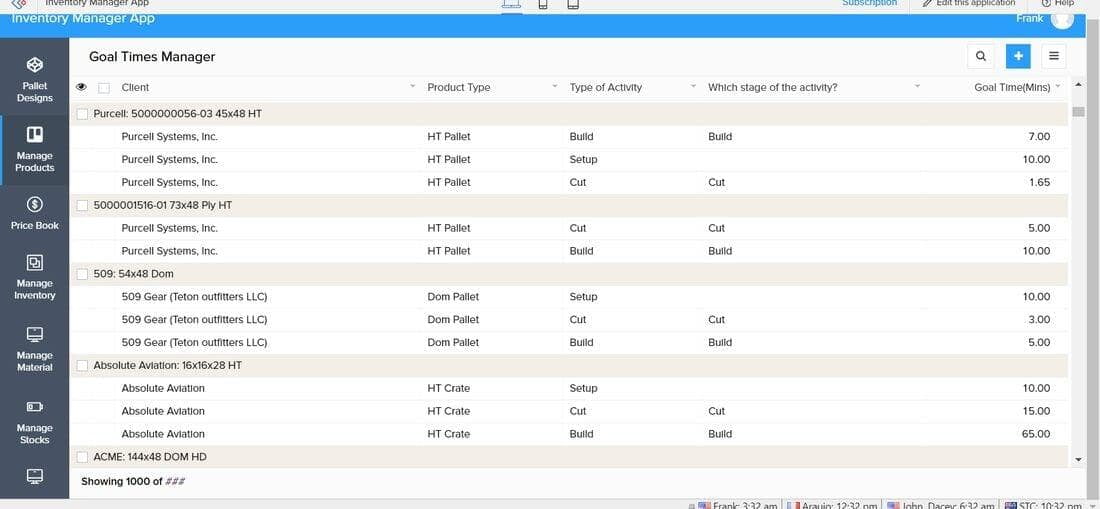The image size is (1100, 509).
Task: Click Purcell Systems, Inc. in the 7.00 row
Action: tap(170, 137)
